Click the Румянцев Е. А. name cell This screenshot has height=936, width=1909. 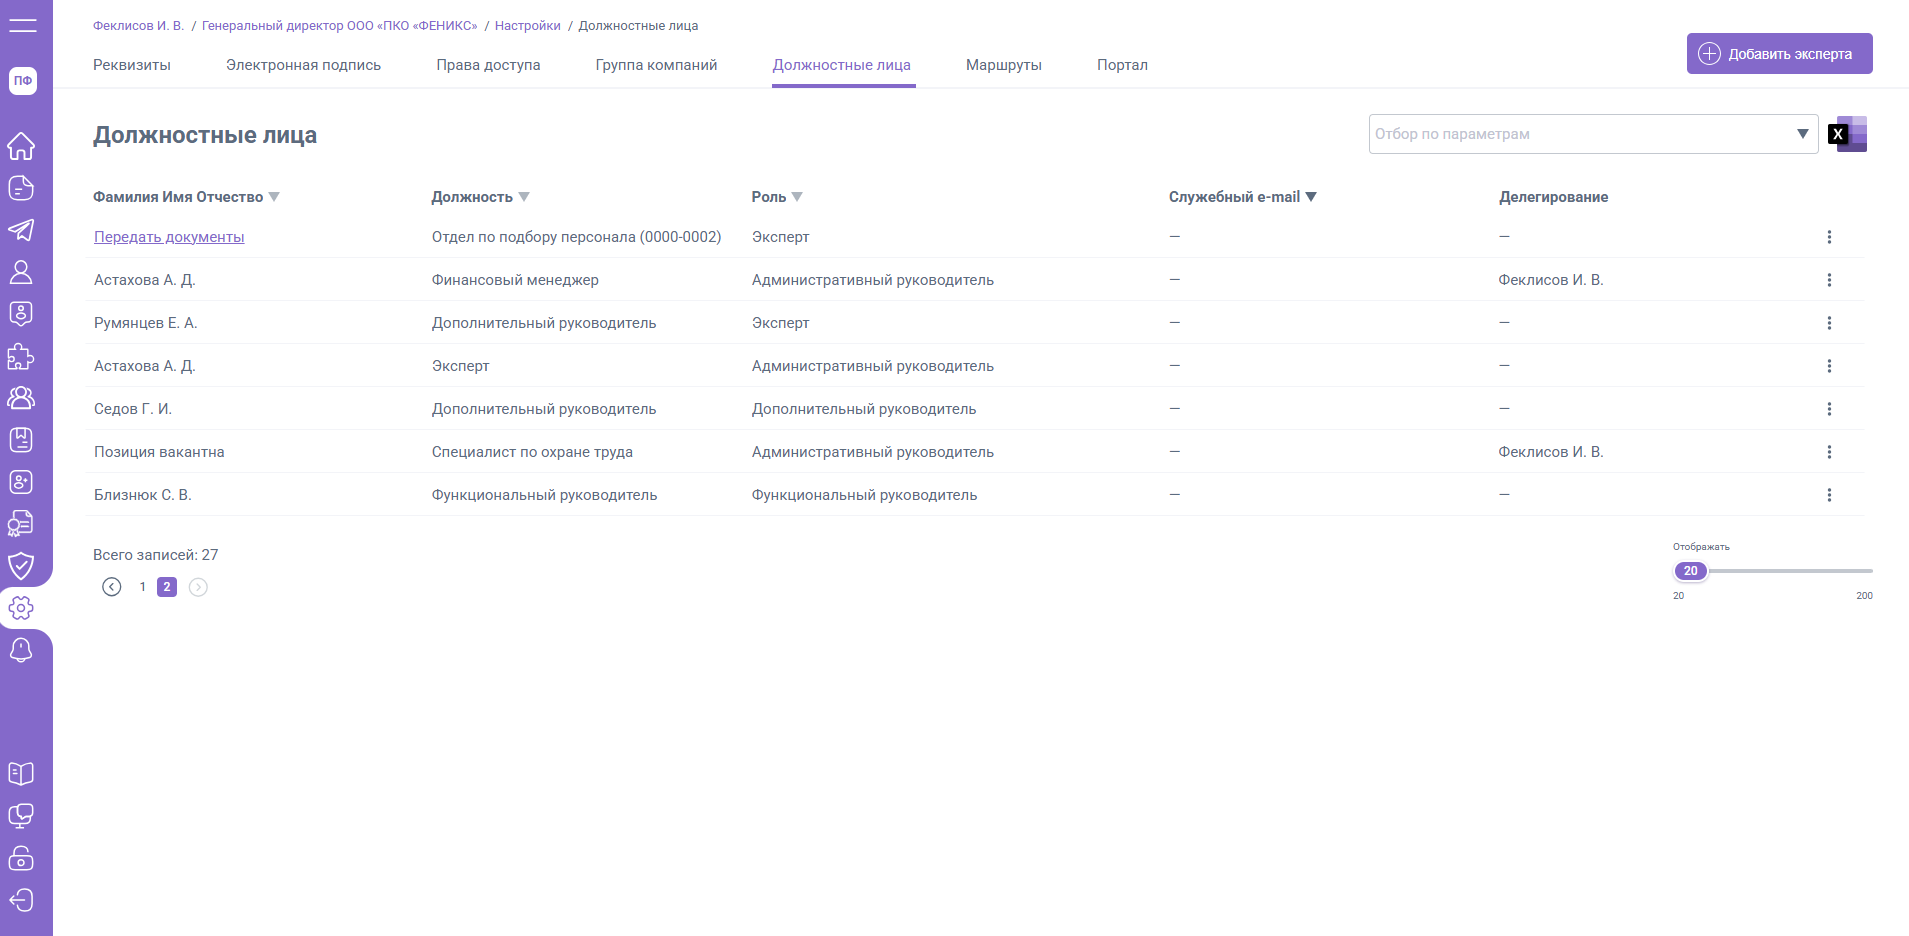point(146,323)
